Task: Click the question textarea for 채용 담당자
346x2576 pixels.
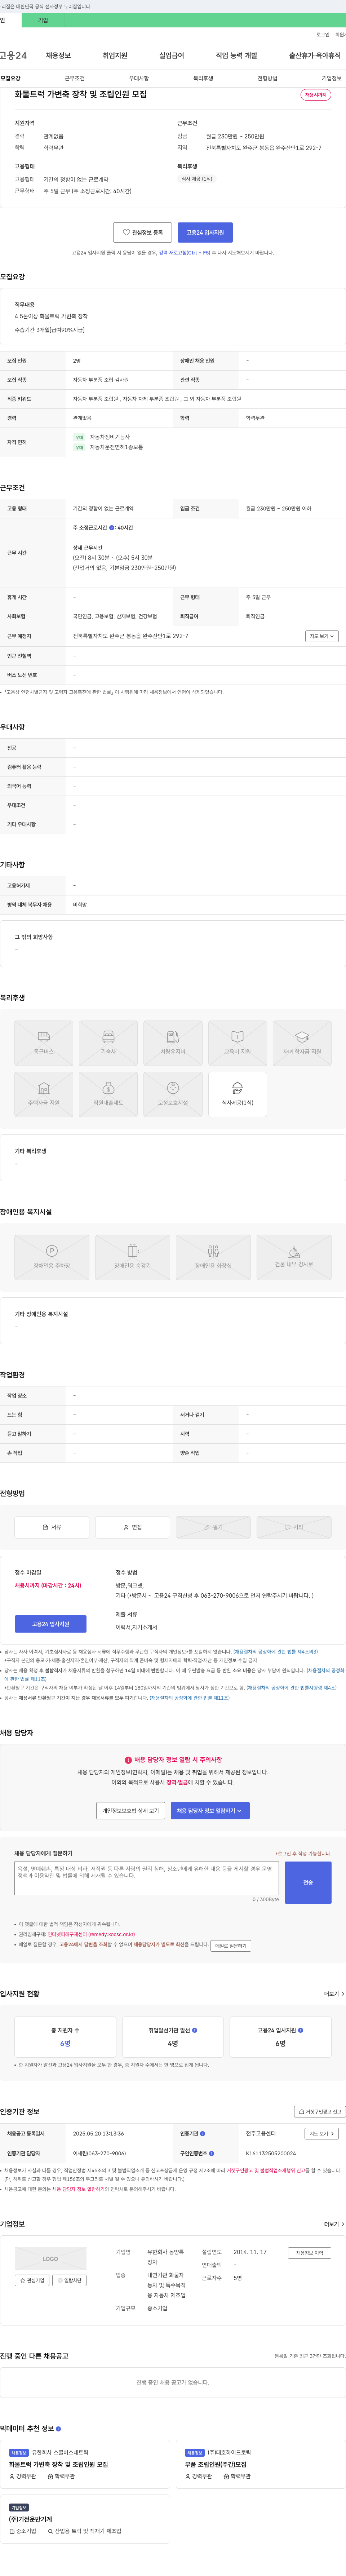Action: tap(147, 1878)
